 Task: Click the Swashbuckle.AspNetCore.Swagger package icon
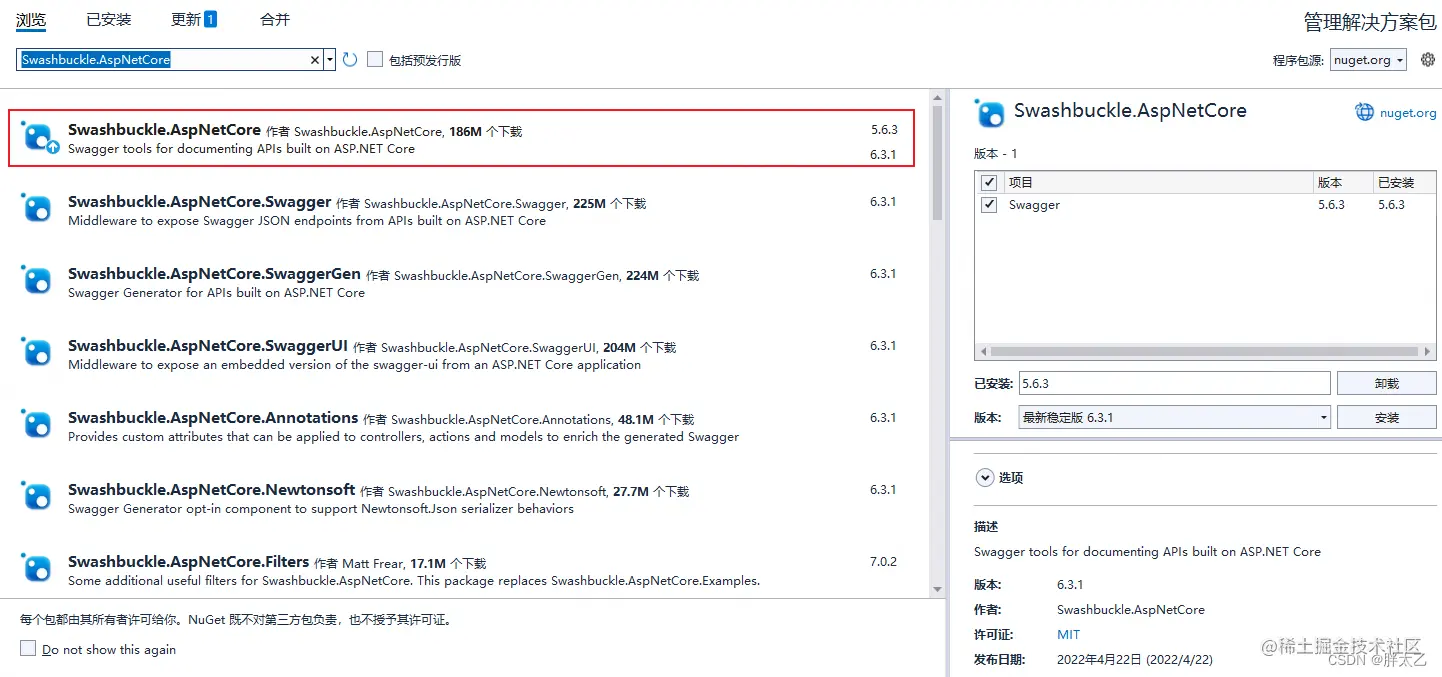37,208
